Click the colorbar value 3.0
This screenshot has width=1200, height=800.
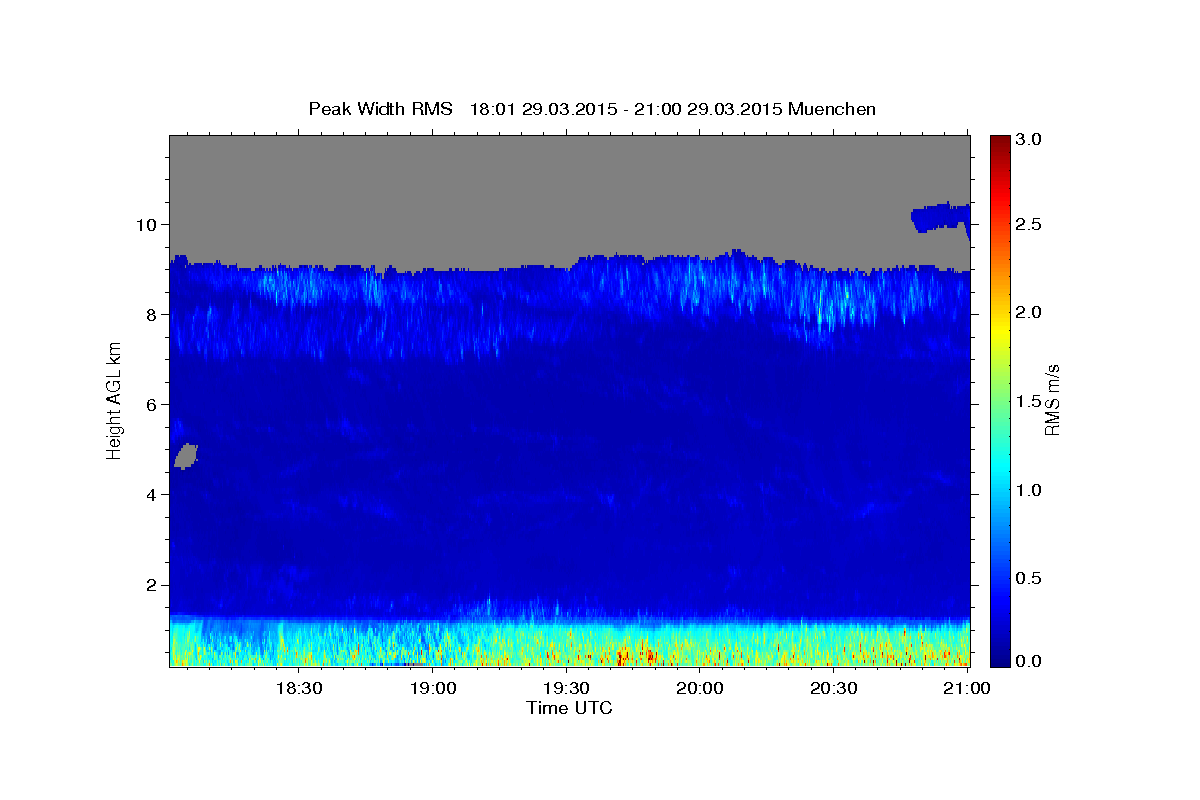[x=1030, y=140]
